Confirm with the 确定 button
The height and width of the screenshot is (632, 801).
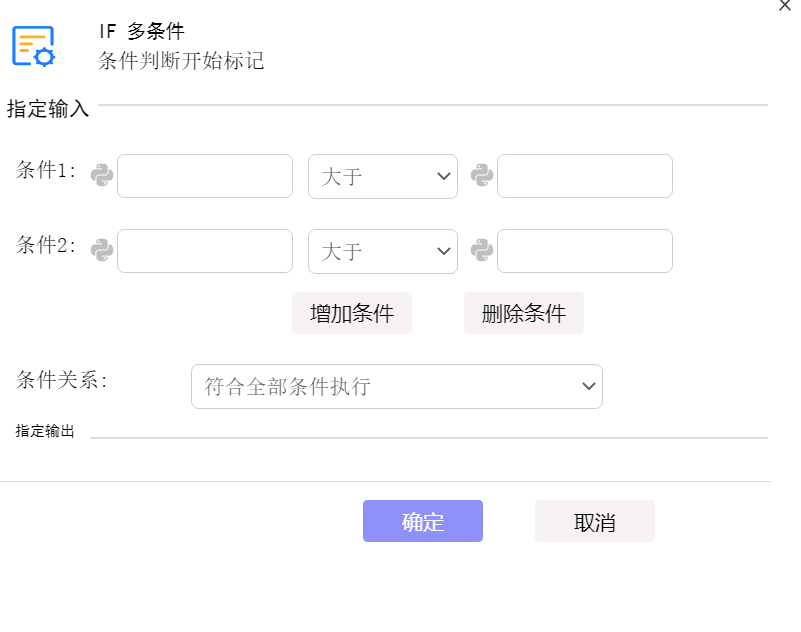tap(423, 521)
